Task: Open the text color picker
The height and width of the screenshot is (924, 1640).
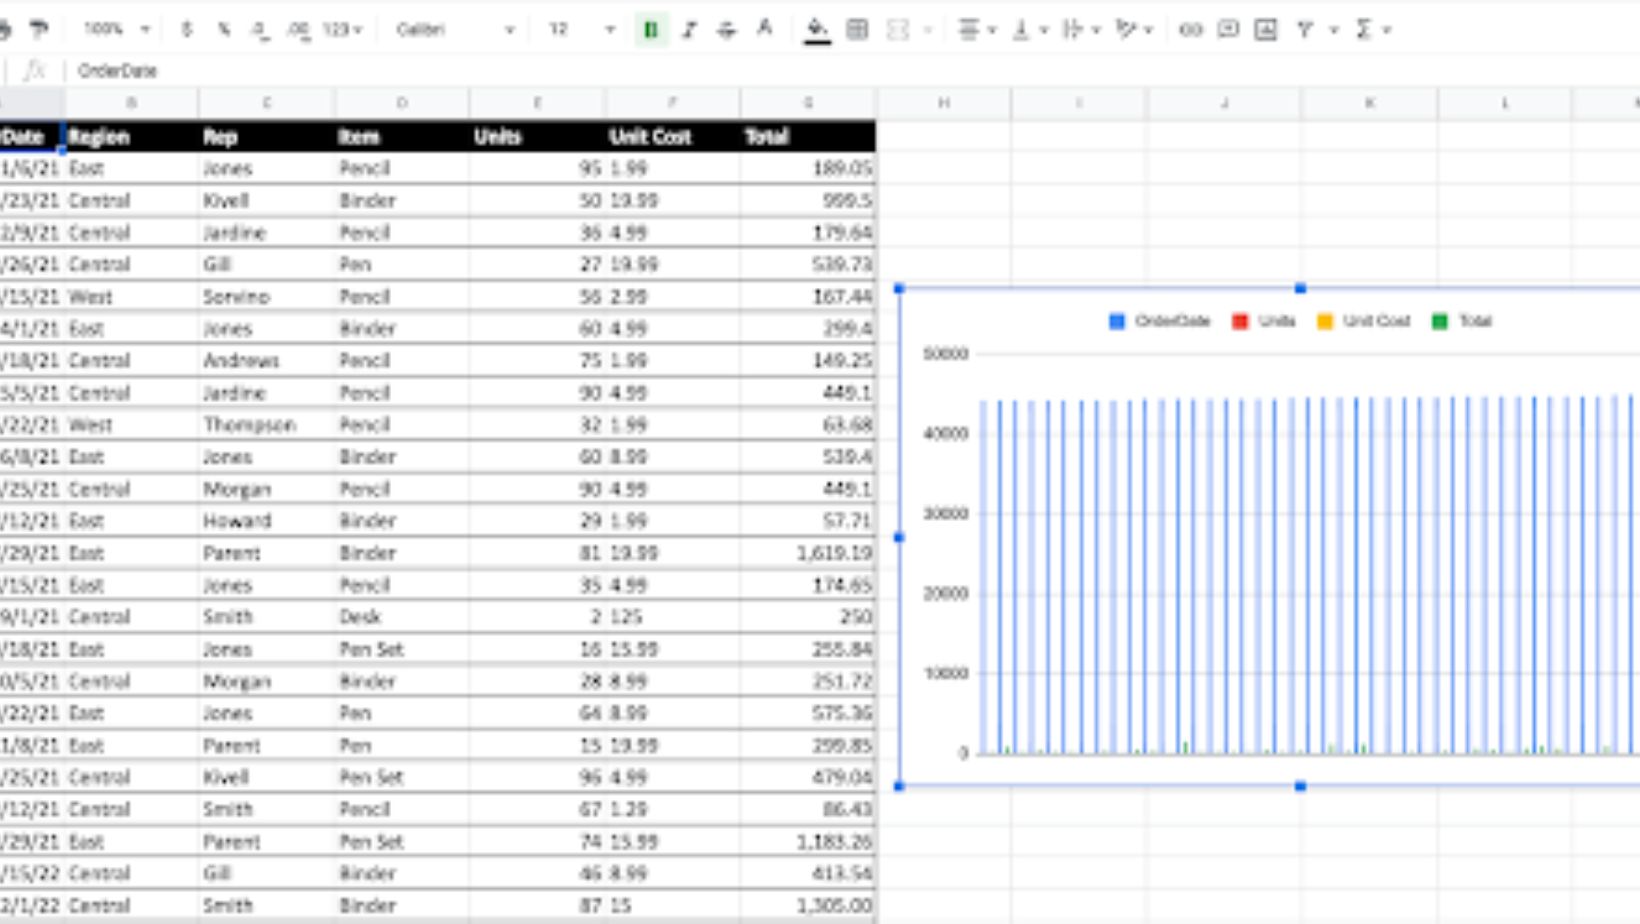Action: point(764,30)
